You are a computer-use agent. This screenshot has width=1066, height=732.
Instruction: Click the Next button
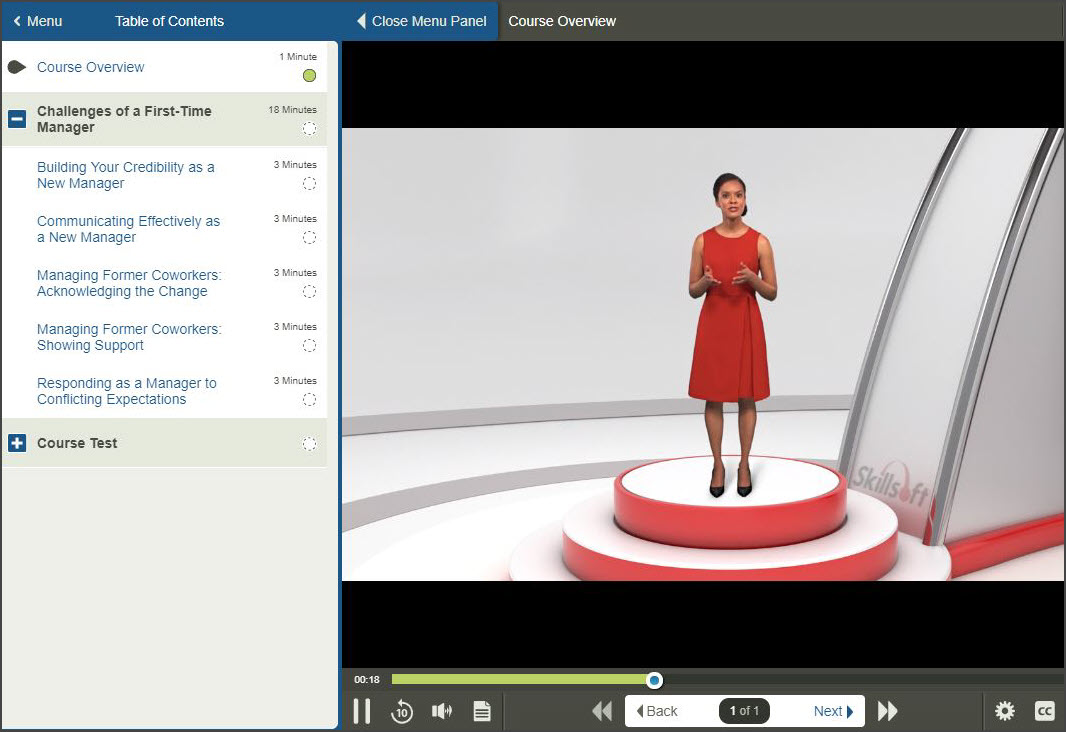833,711
